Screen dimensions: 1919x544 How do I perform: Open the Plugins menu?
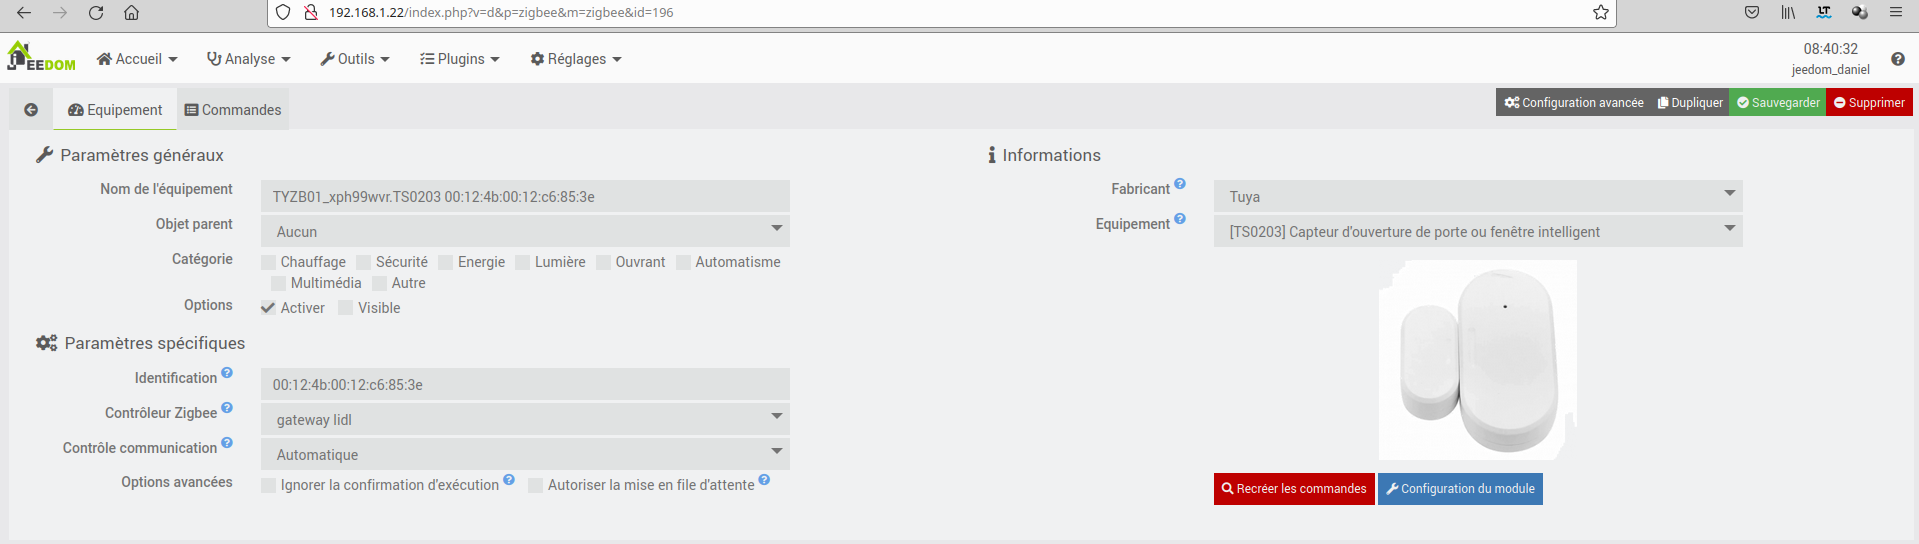pos(459,59)
